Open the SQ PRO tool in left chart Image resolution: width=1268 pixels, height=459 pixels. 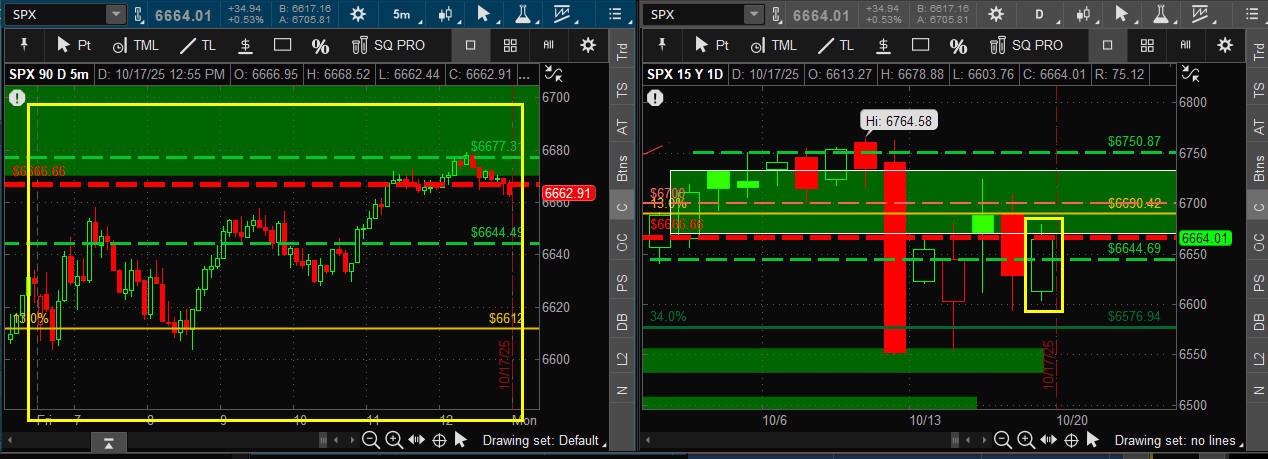(x=387, y=45)
